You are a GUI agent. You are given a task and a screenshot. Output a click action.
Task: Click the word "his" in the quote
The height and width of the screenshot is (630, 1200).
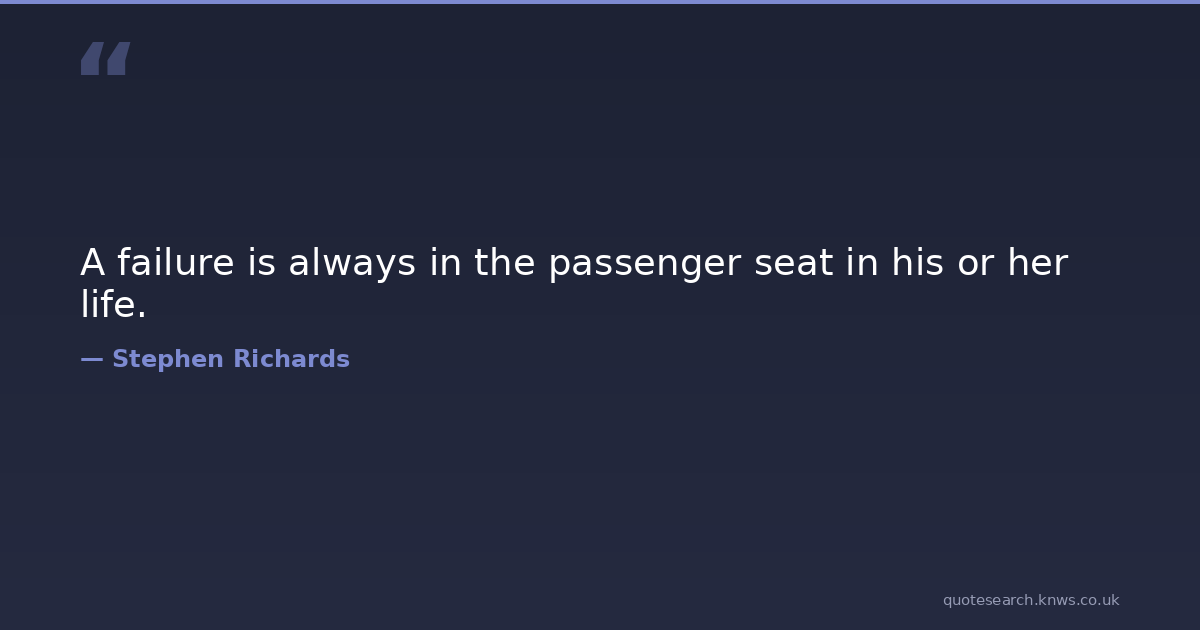[x=919, y=263]
